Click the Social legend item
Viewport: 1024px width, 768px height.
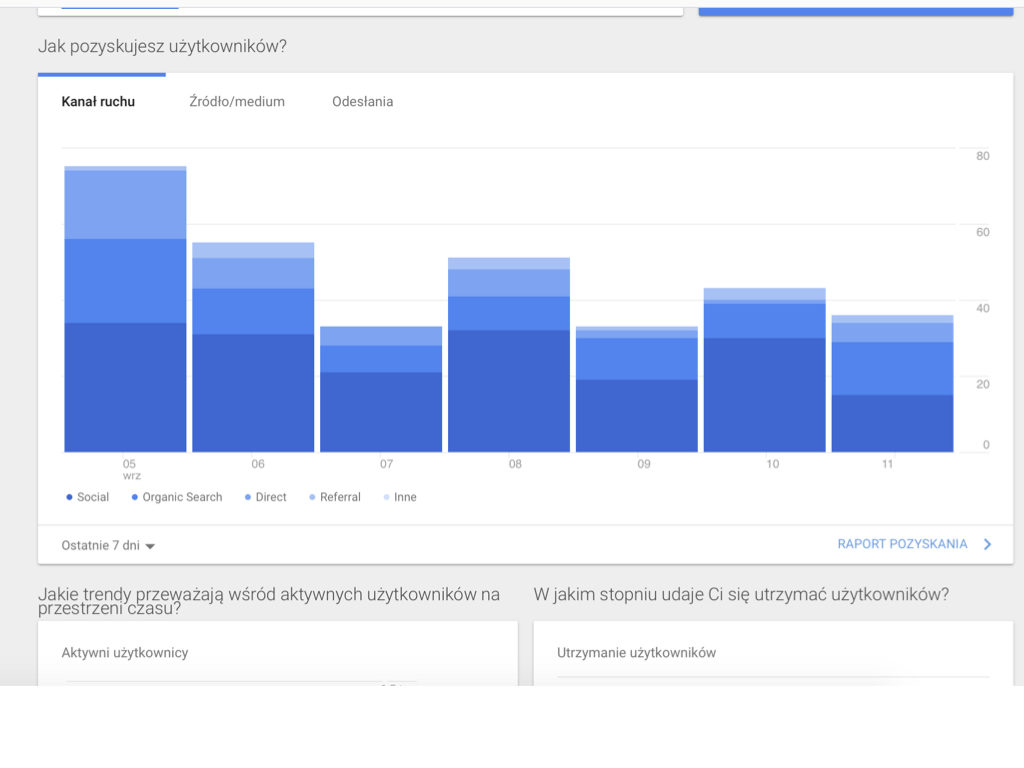point(88,497)
